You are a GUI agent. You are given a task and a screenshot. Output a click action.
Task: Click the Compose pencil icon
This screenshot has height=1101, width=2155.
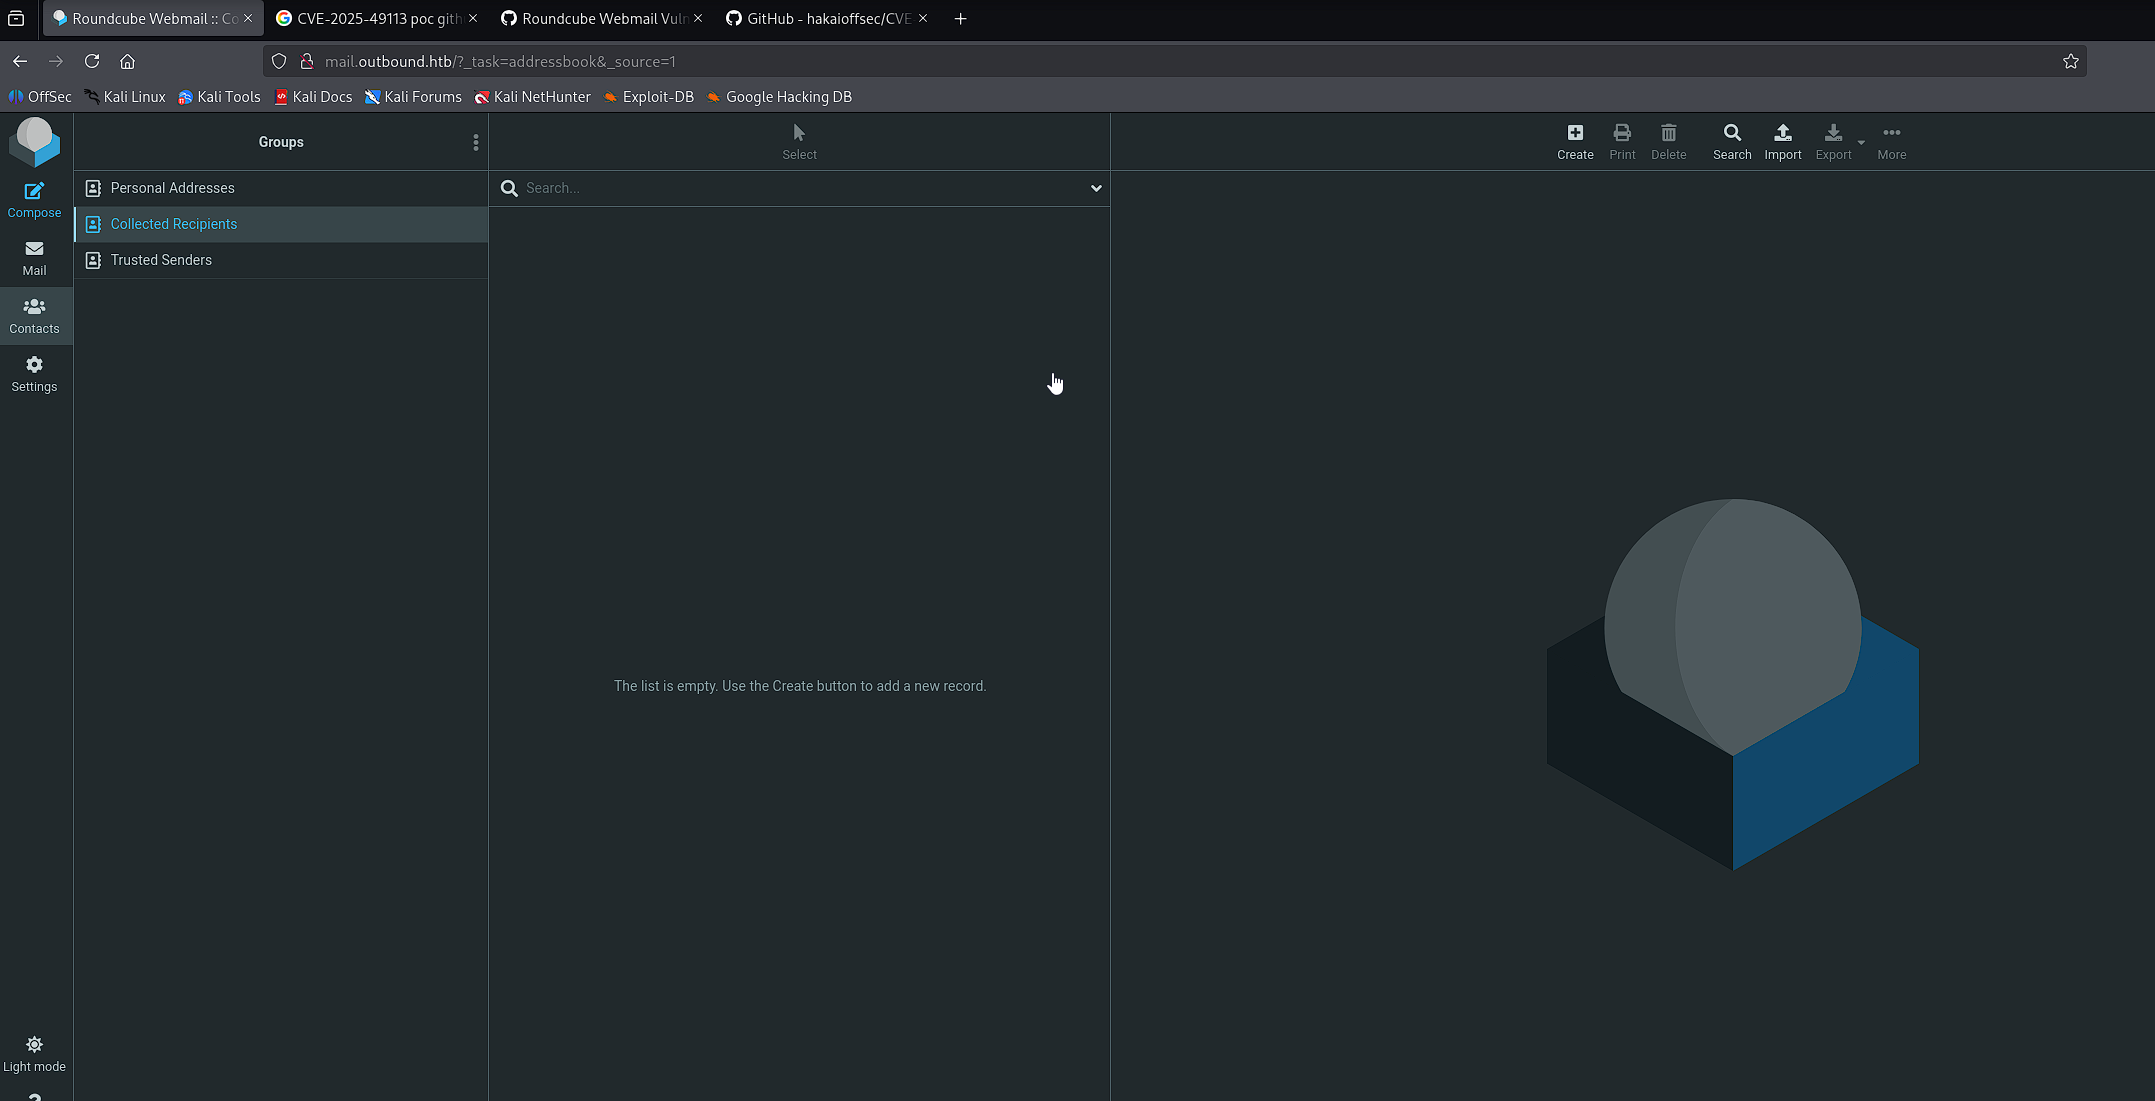pos(34,190)
